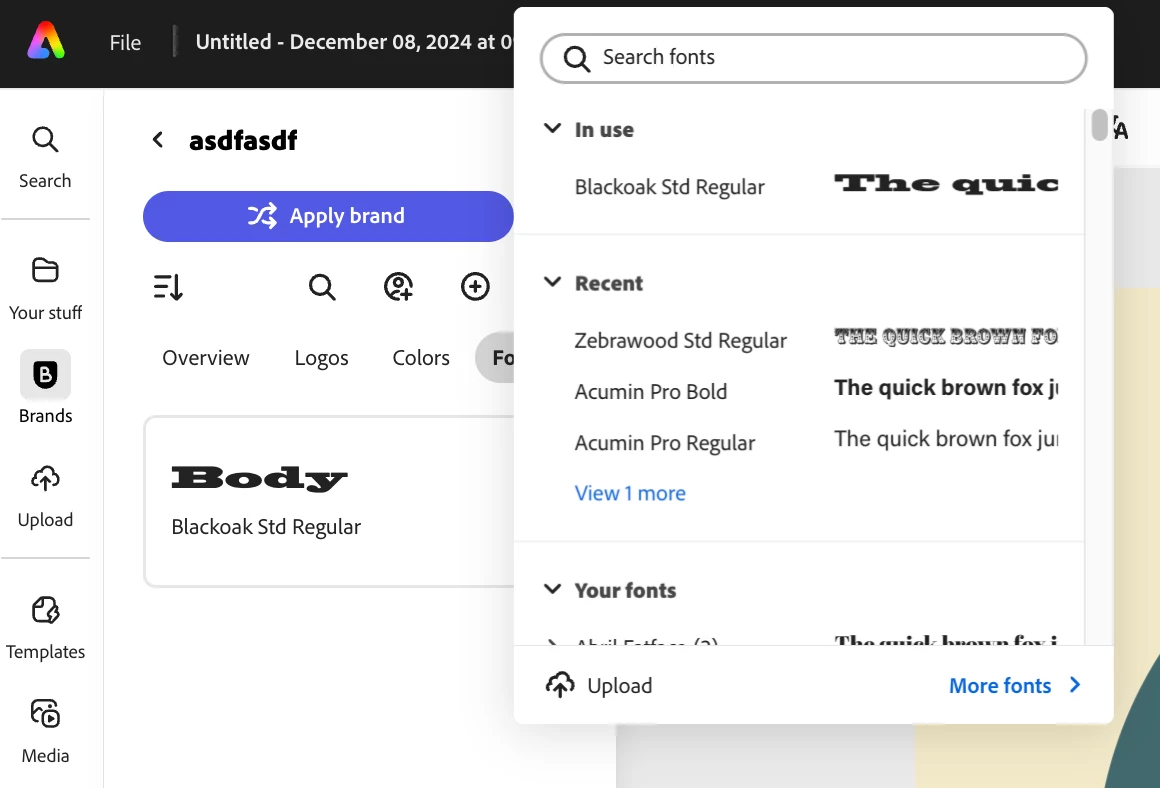Open Your stuff in the sidebar
Image resolution: width=1160 pixels, height=788 pixels.
coord(45,289)
